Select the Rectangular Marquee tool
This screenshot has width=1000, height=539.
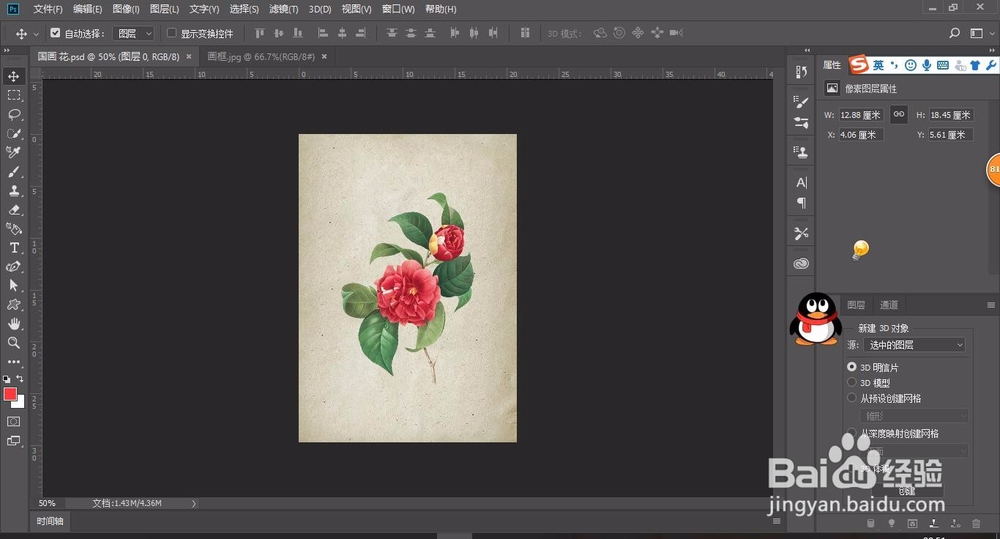pyautogui.click(x=13, y=95)
